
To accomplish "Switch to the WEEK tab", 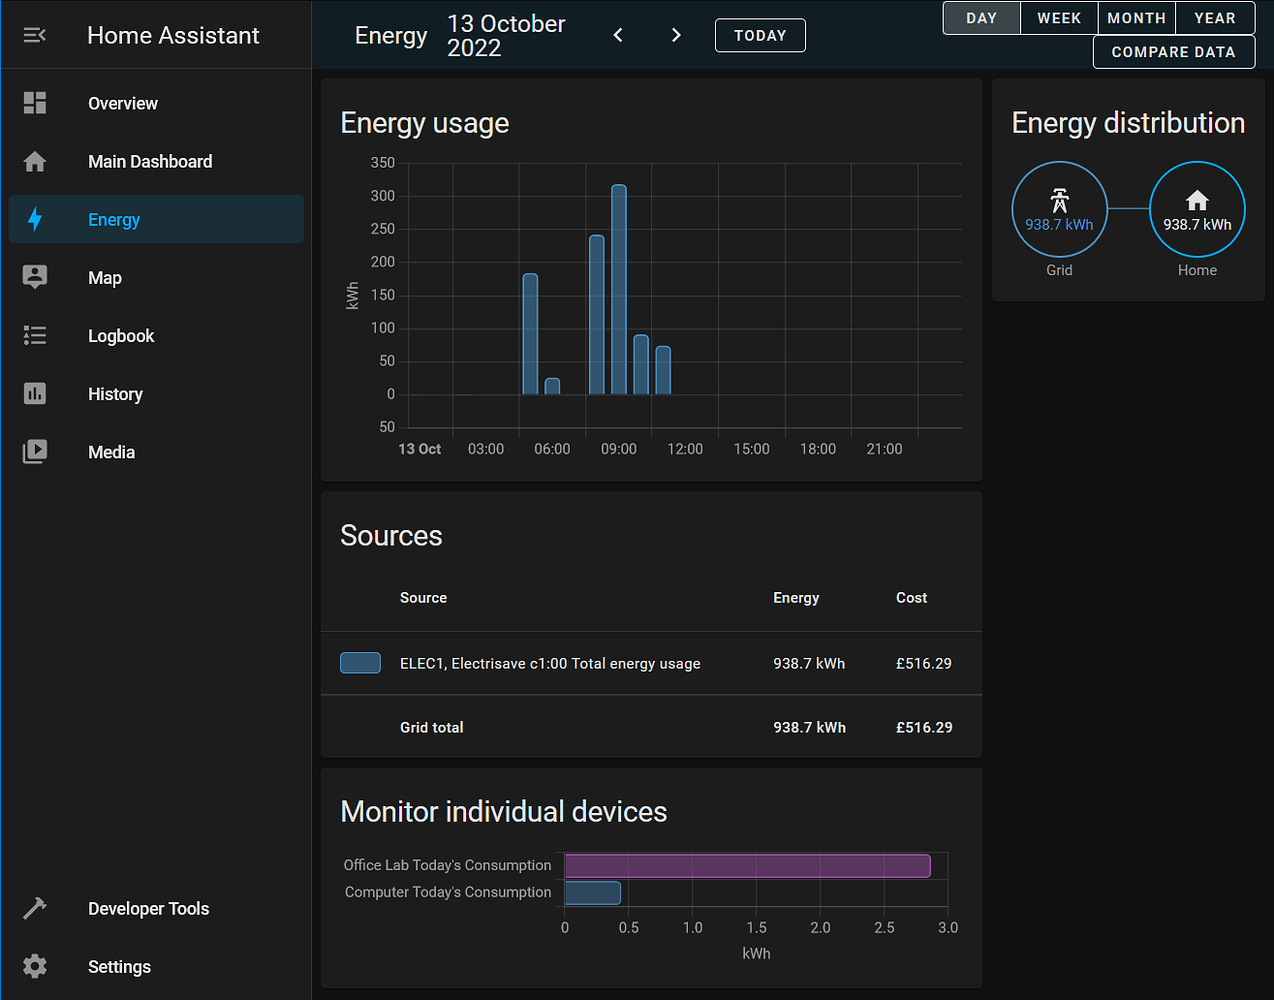I will [x=1058, y=17].
